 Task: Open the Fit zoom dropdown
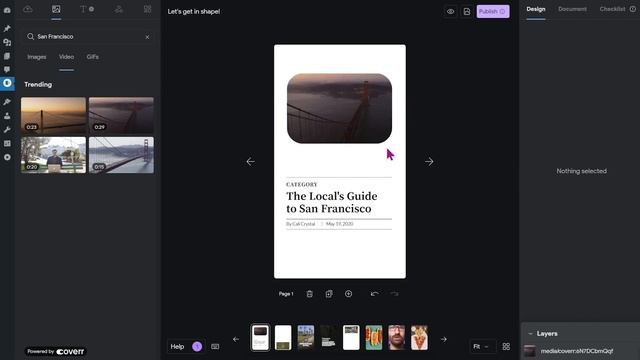(x=482, y=347)
